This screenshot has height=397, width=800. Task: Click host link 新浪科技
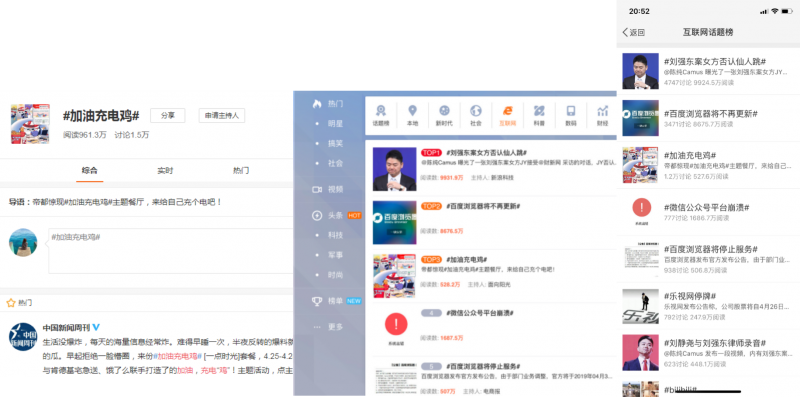(502, 178)
